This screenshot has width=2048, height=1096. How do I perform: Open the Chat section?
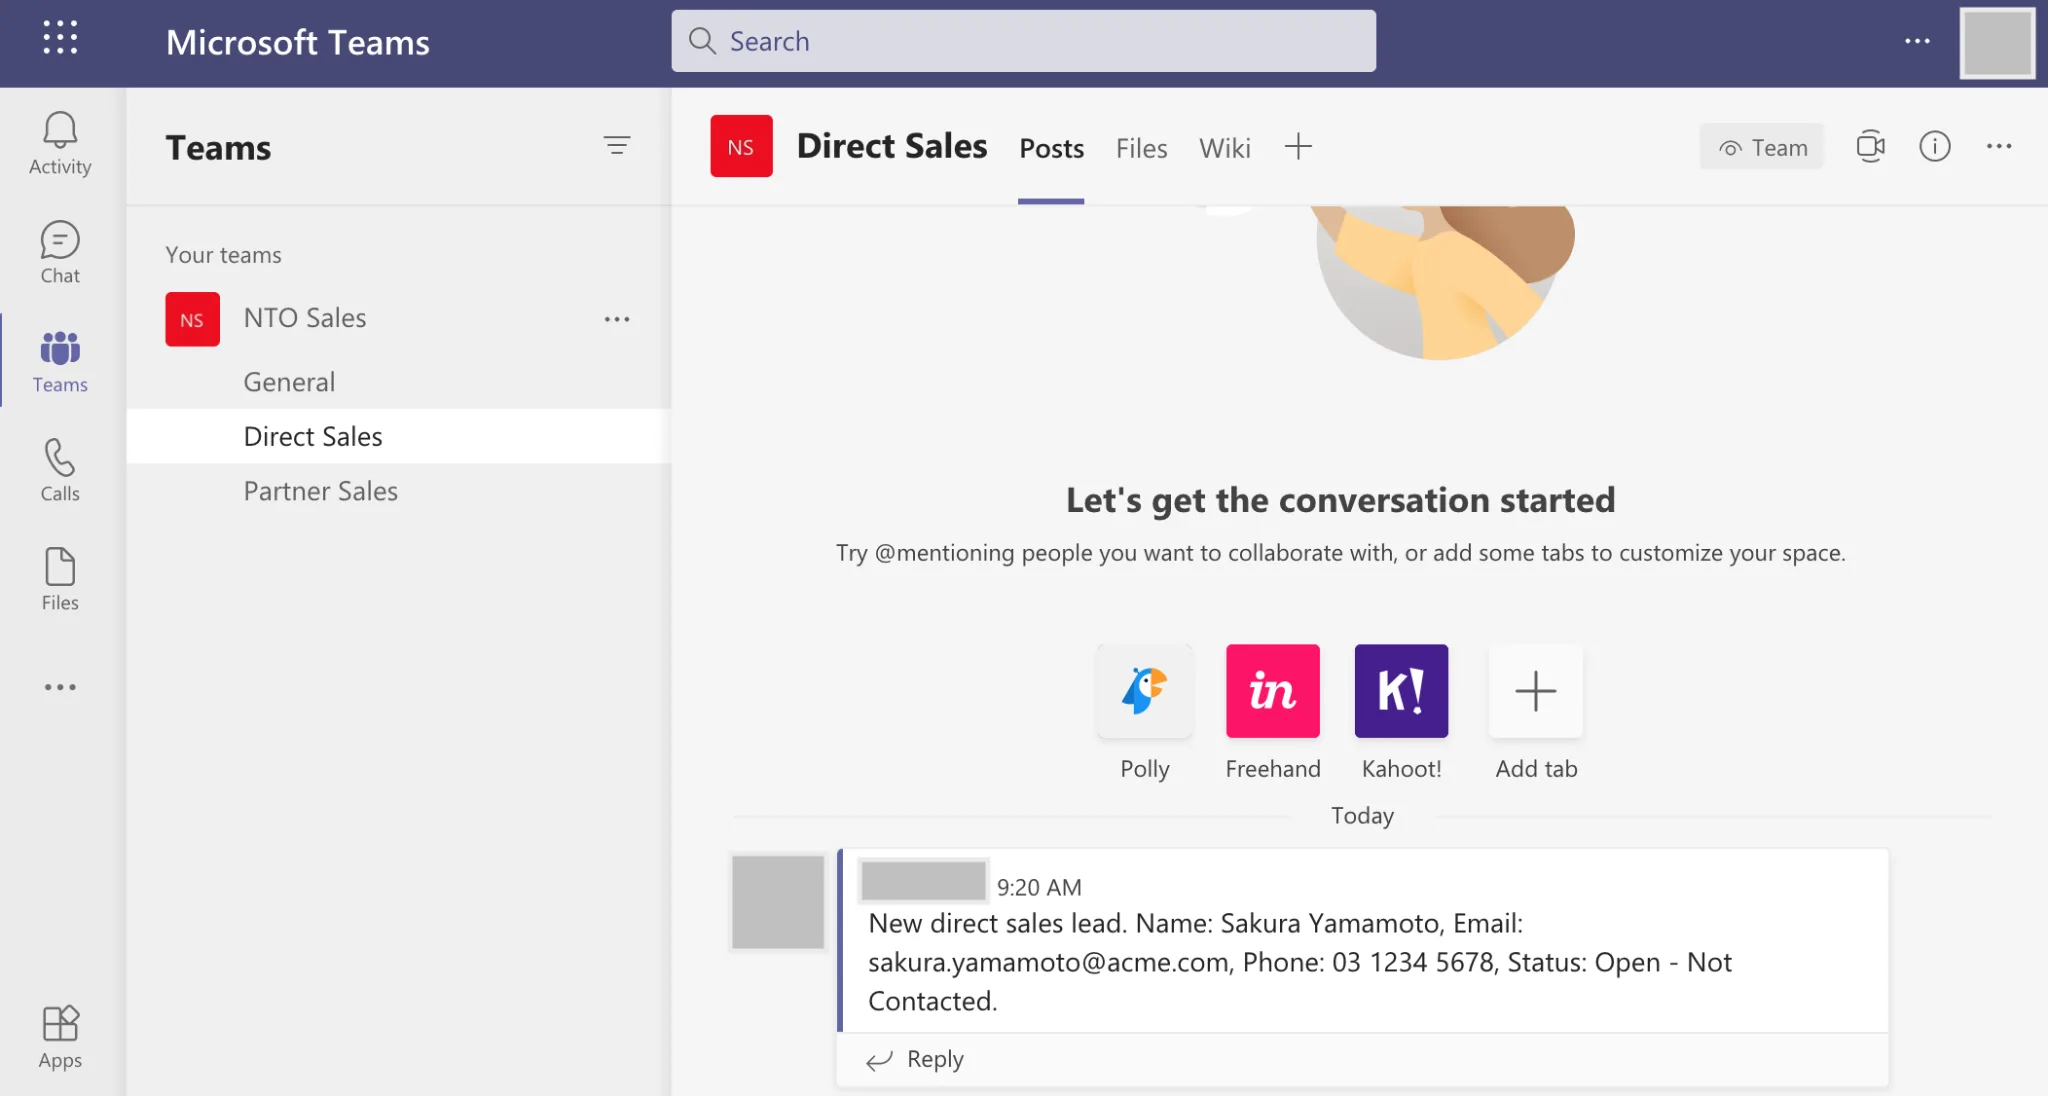pos(60,252)
